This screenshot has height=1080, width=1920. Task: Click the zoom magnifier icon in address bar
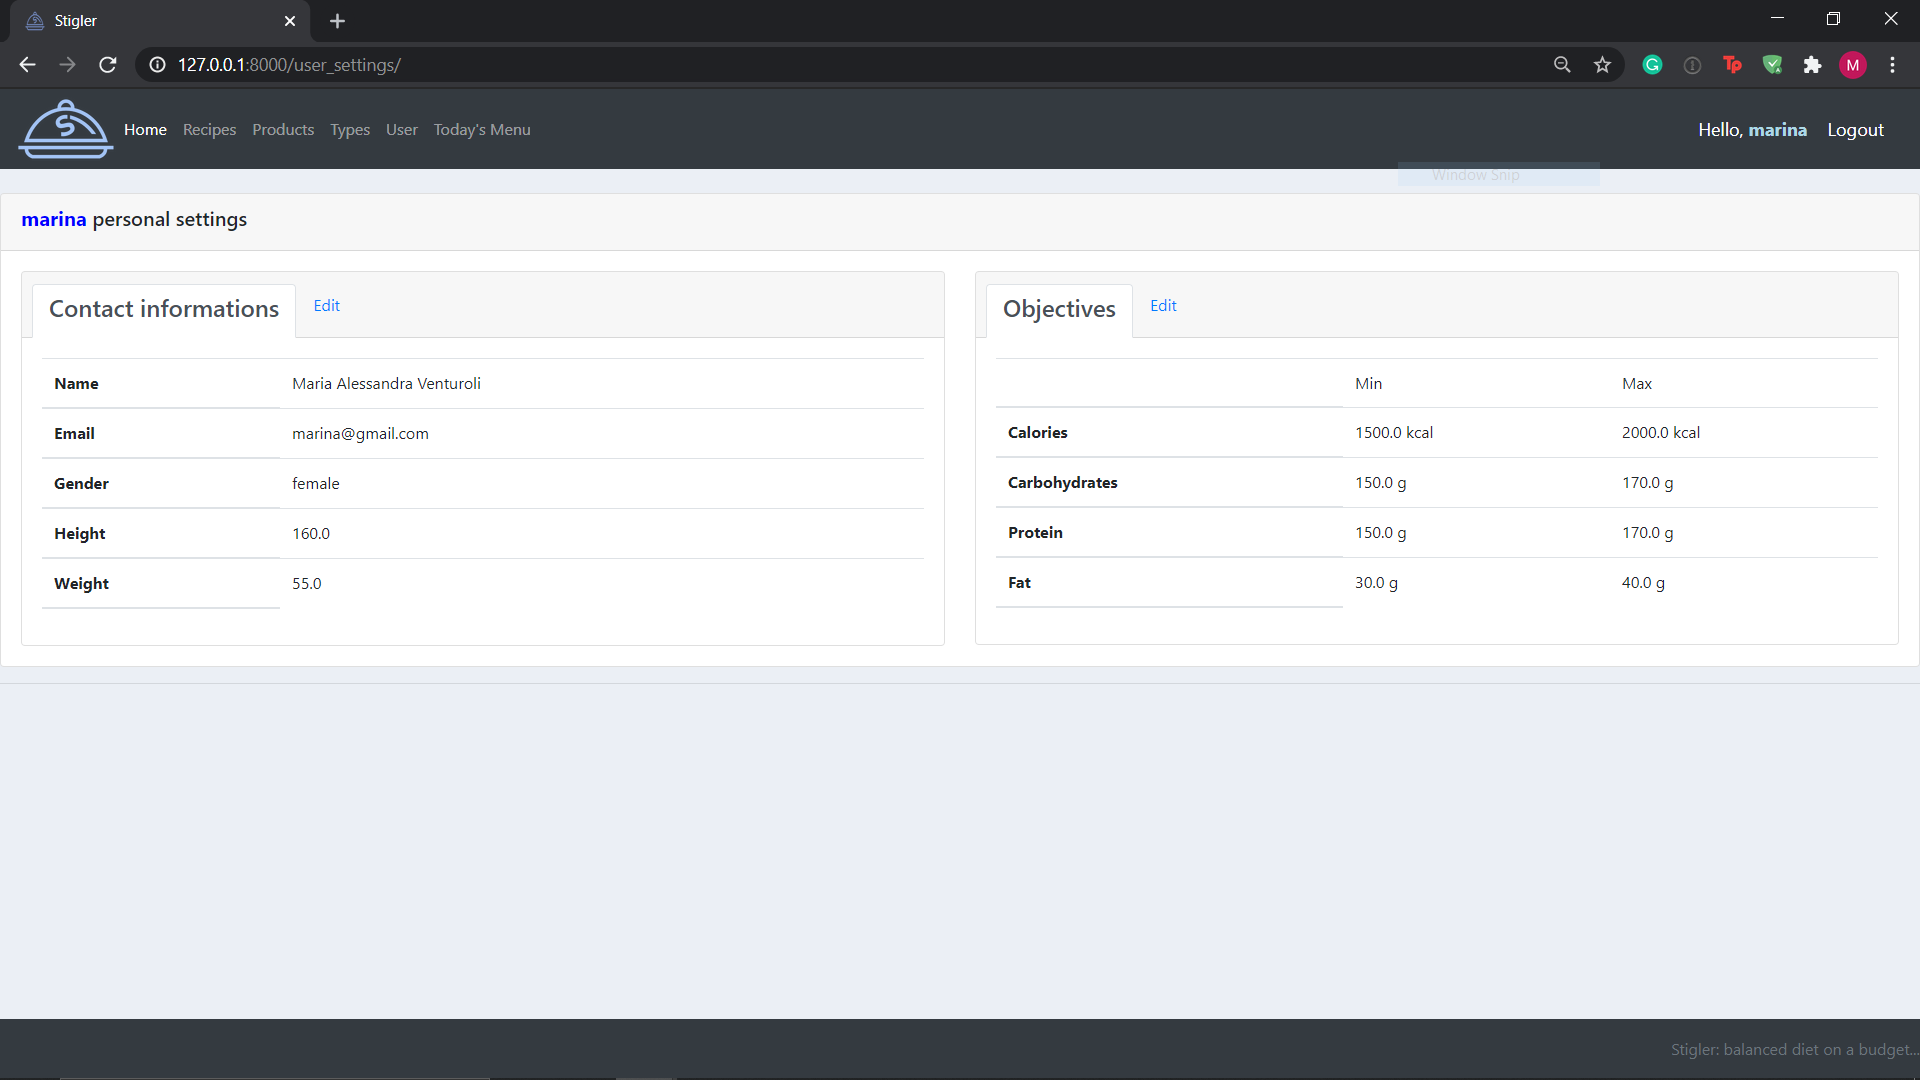click(x=1562, y=65)
